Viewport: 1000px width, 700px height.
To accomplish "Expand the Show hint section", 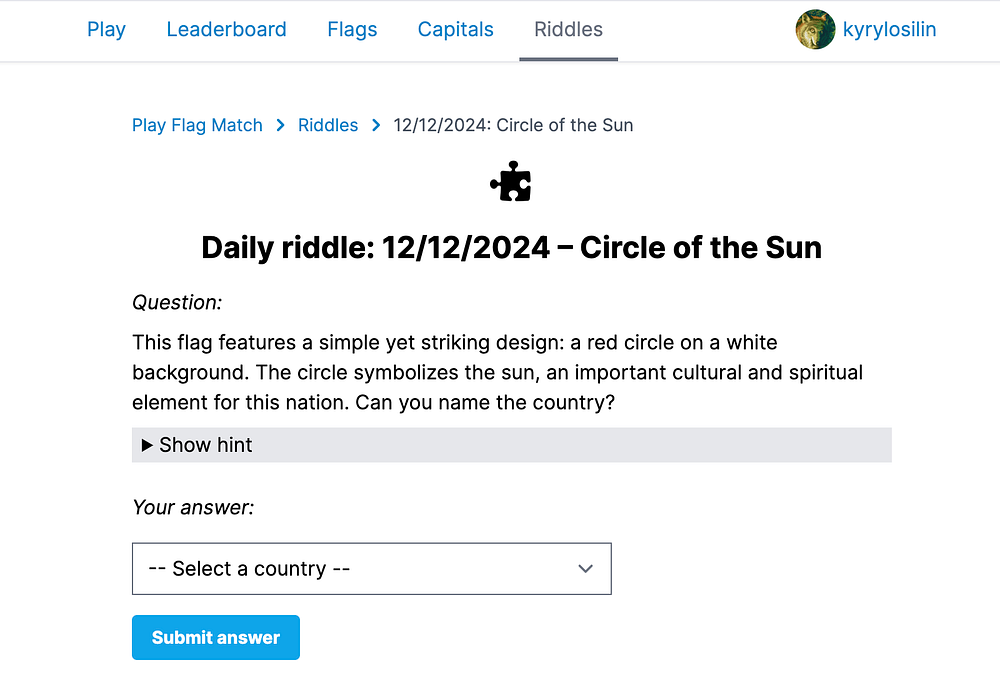I will click(197, 445).
